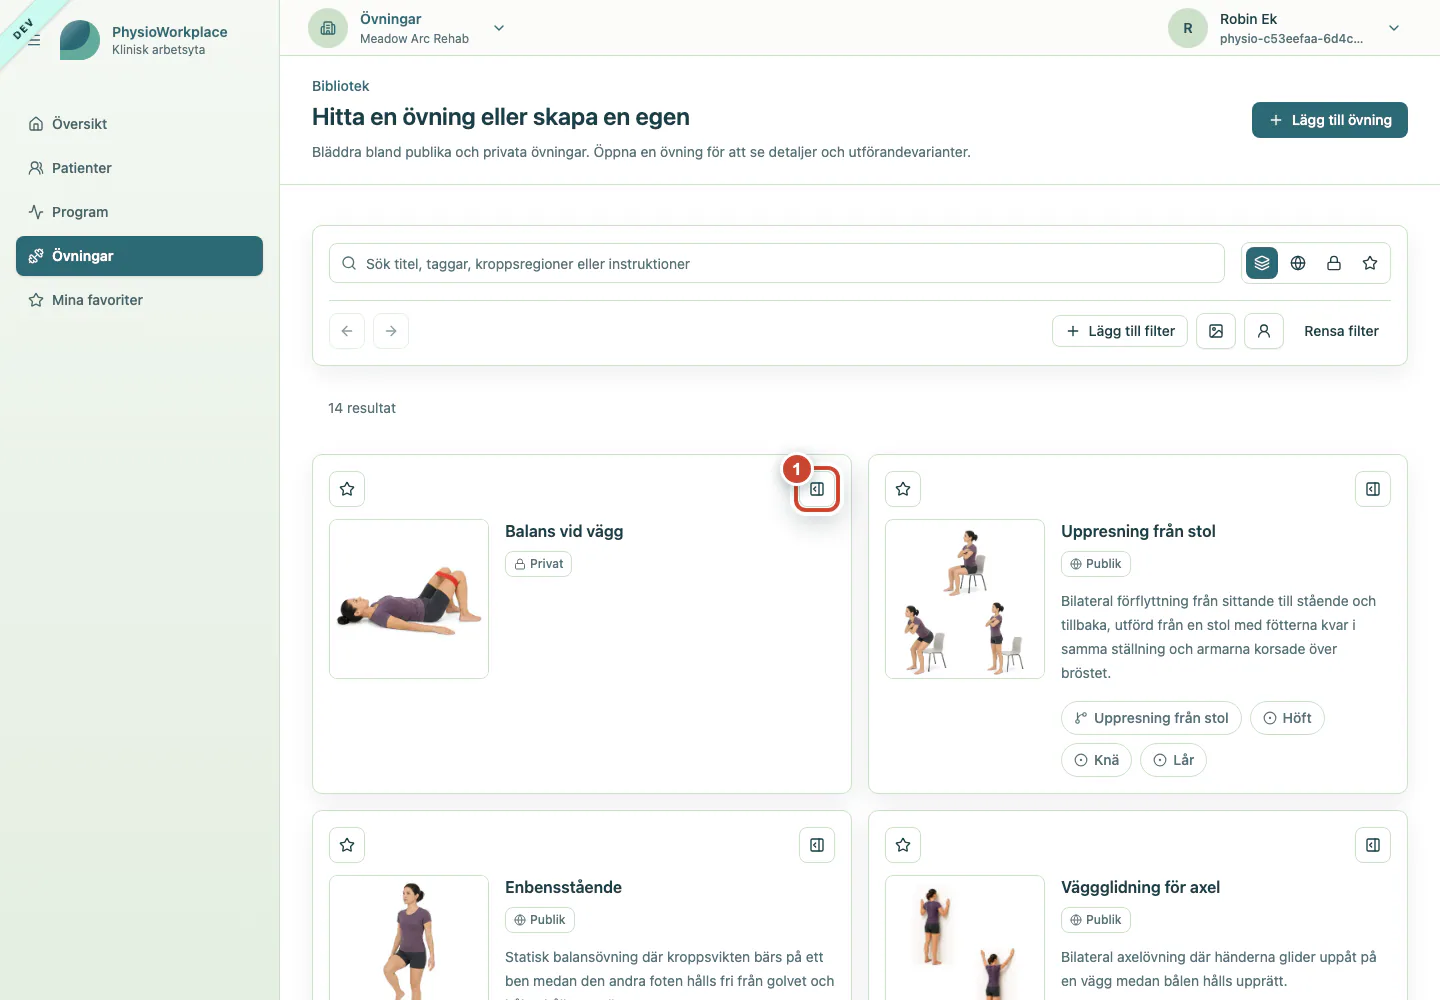Open the Robin Ek account menu
The image size is (1440, 1000).
point(1394,28)
